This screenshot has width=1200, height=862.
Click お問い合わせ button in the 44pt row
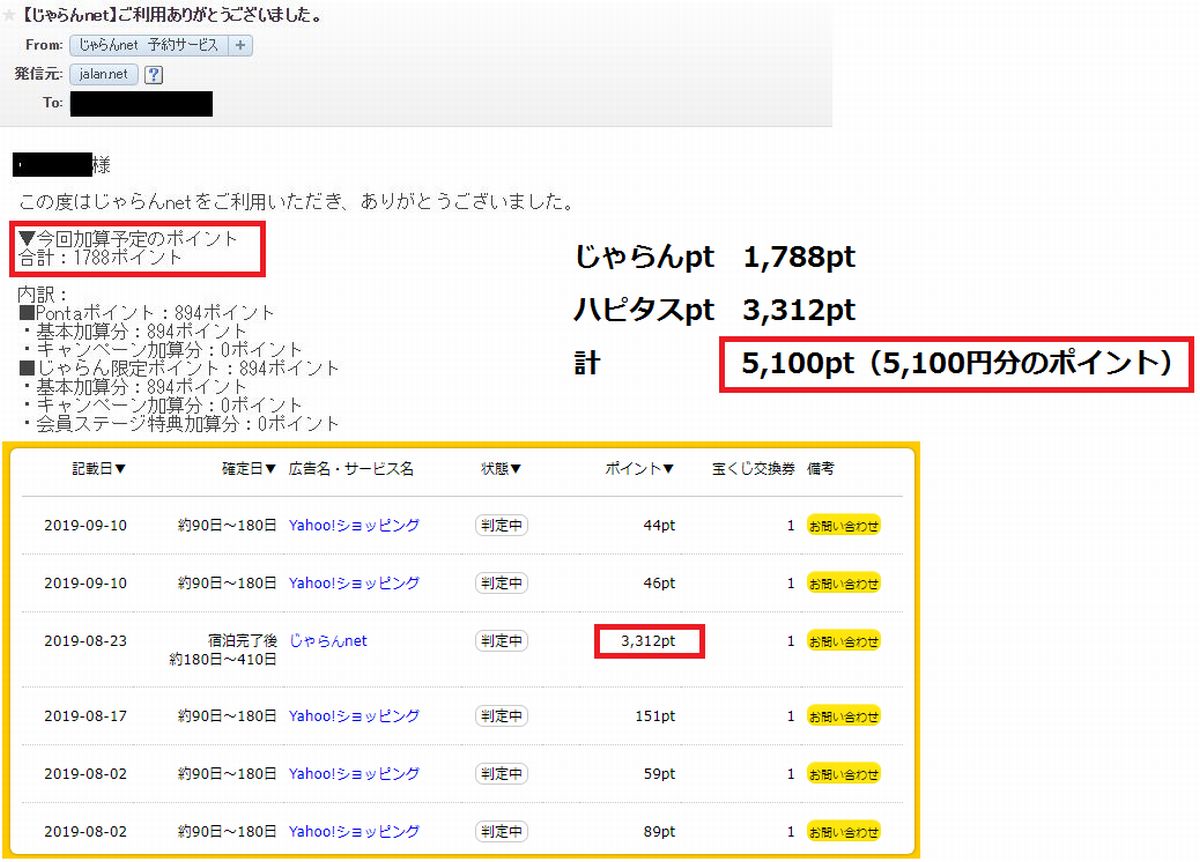844,526
